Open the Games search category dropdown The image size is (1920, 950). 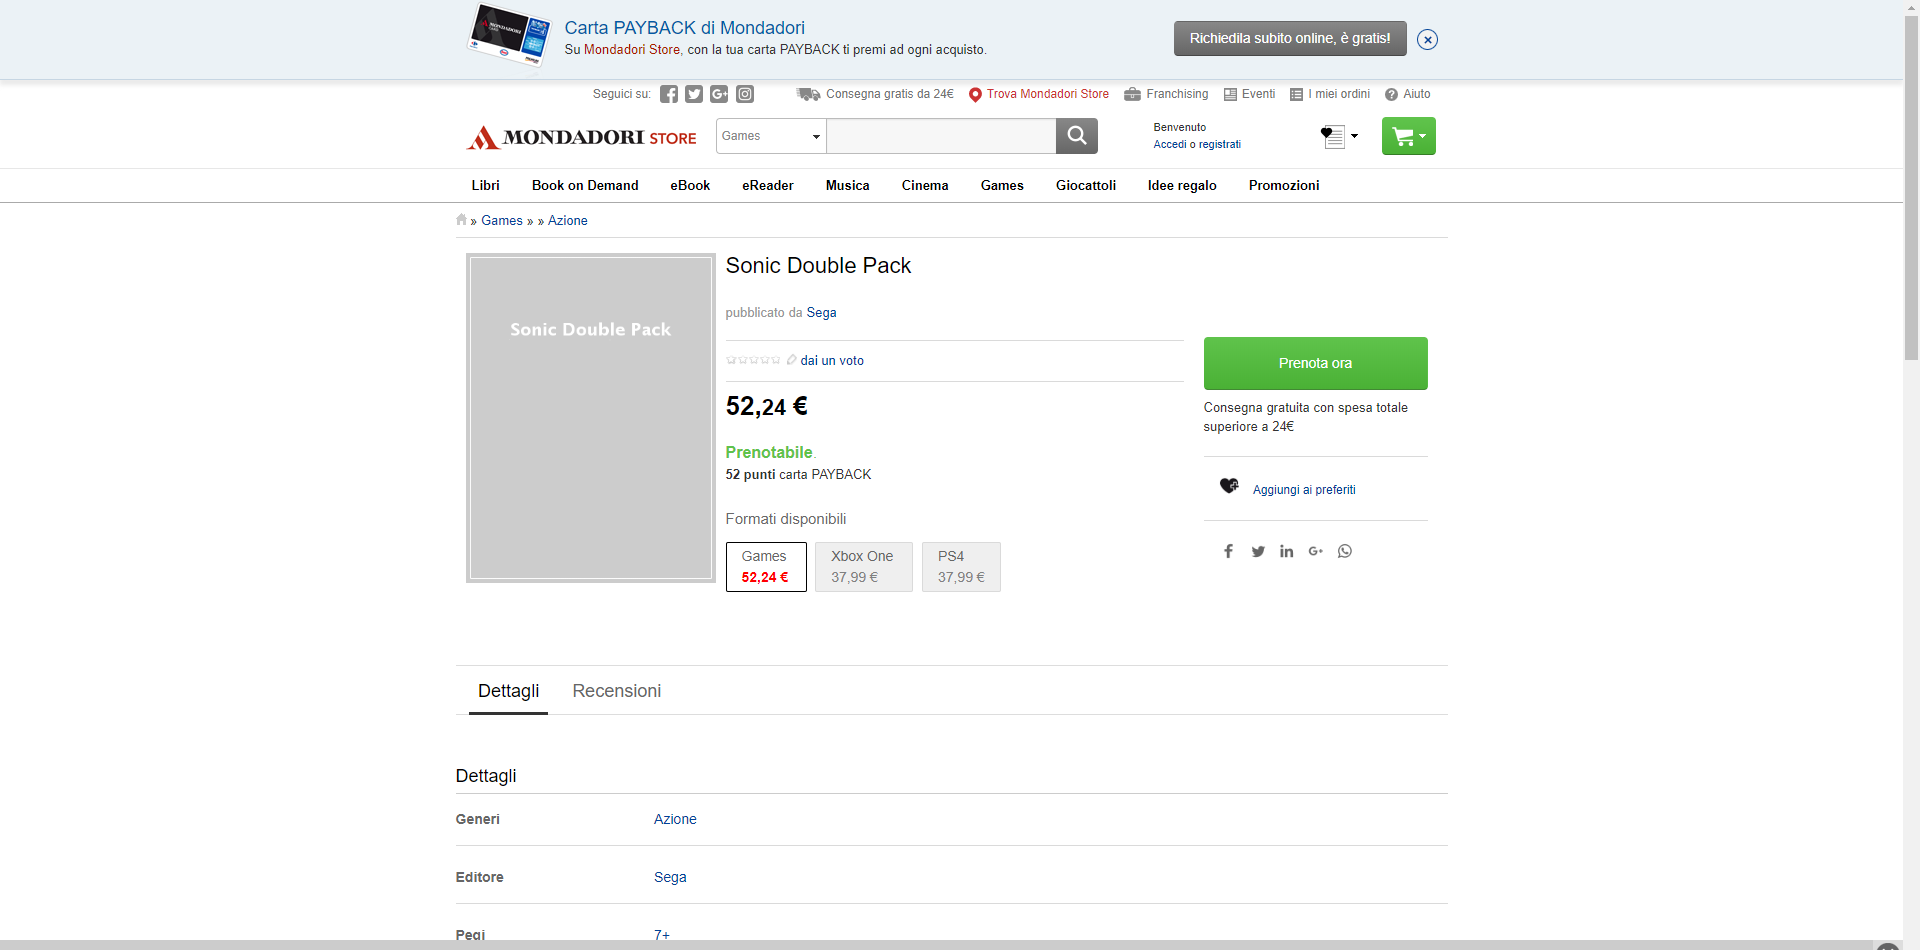coord(771,136)
